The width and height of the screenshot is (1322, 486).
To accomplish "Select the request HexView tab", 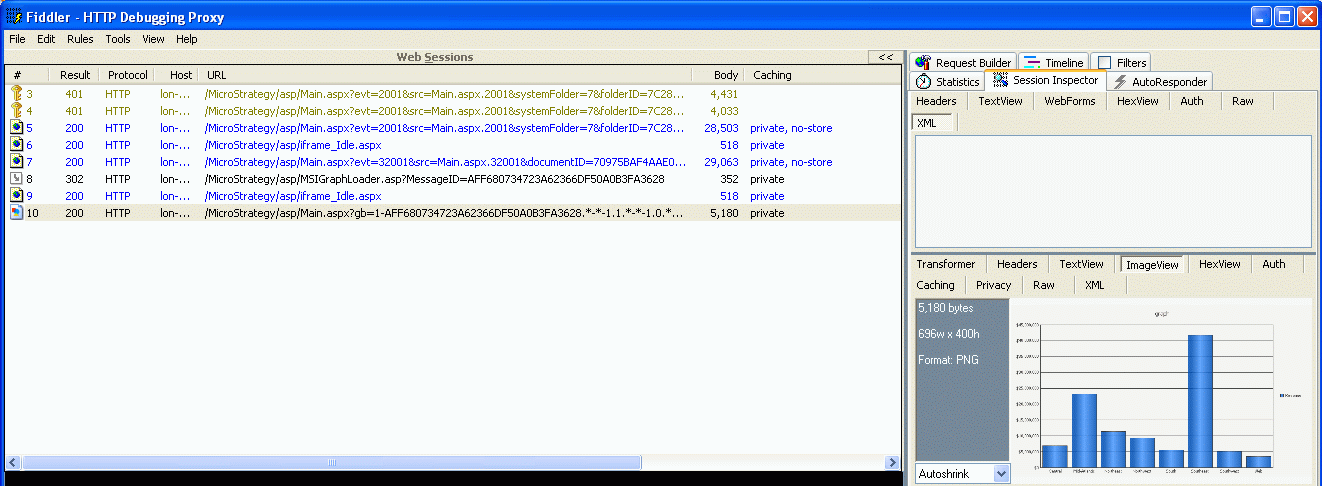I will [x=1137, y=101].
